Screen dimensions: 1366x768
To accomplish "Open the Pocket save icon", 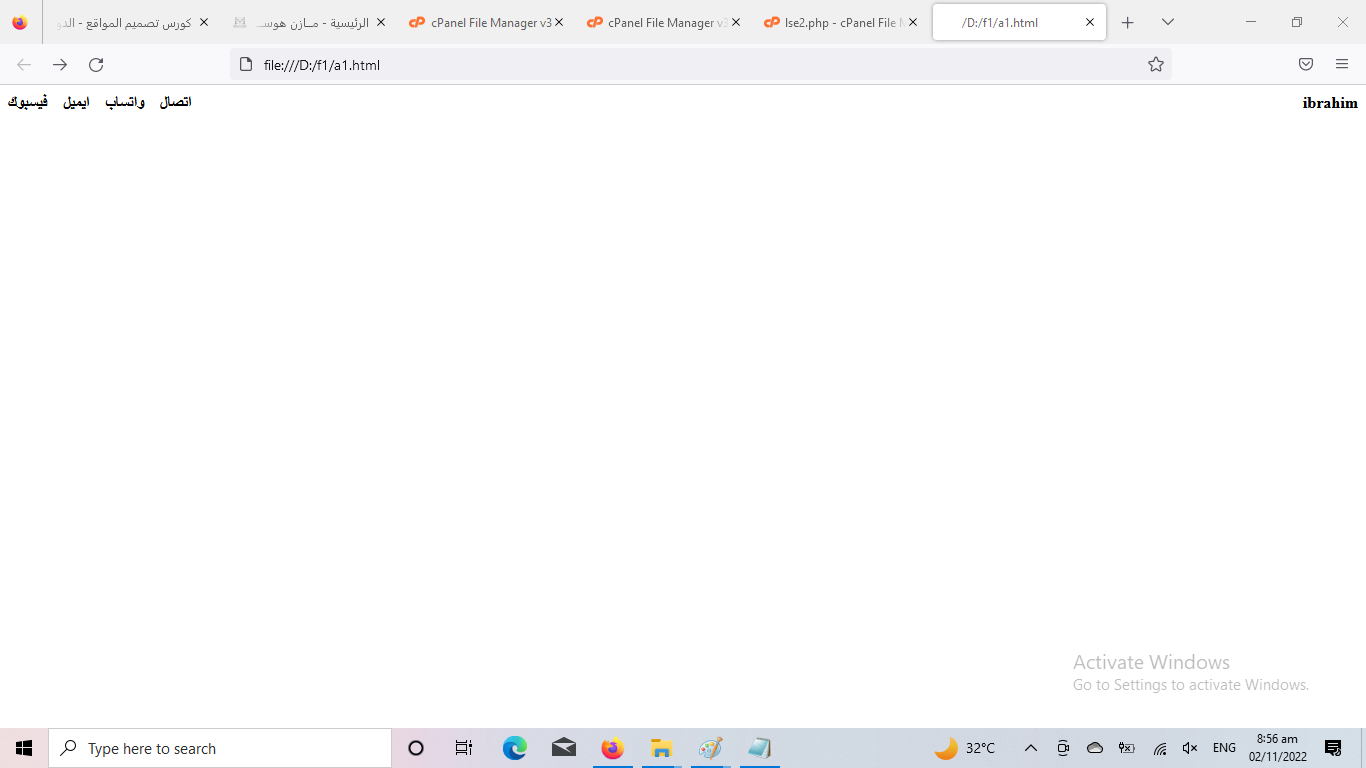I will (x=1306, y=65).
